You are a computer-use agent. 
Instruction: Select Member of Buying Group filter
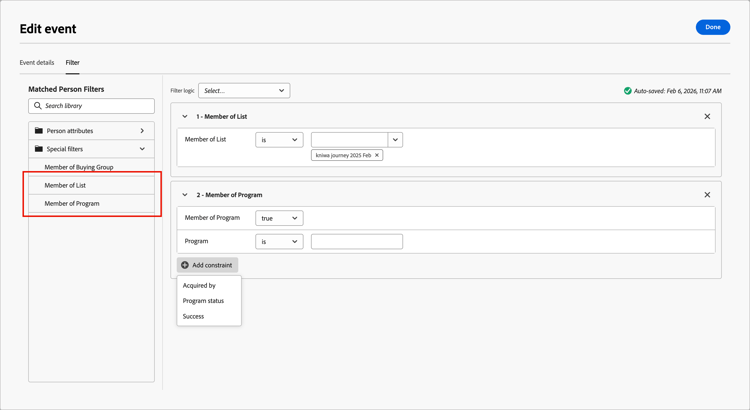pos(79,167)
